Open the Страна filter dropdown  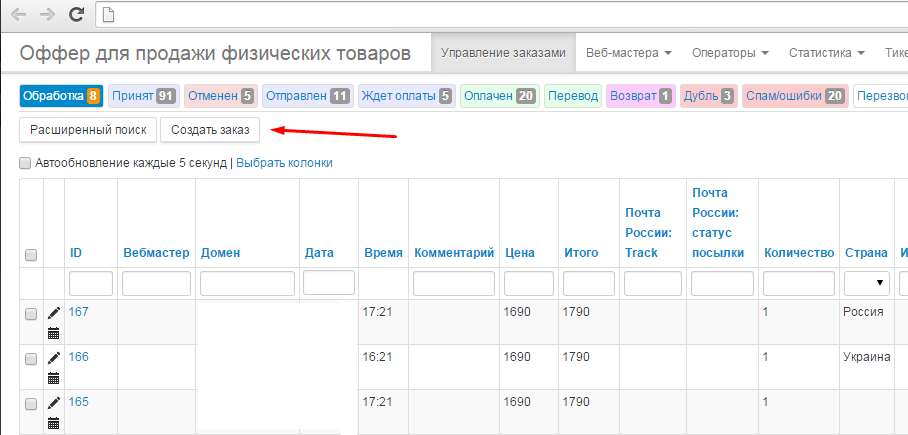click(x=866, y=284)
